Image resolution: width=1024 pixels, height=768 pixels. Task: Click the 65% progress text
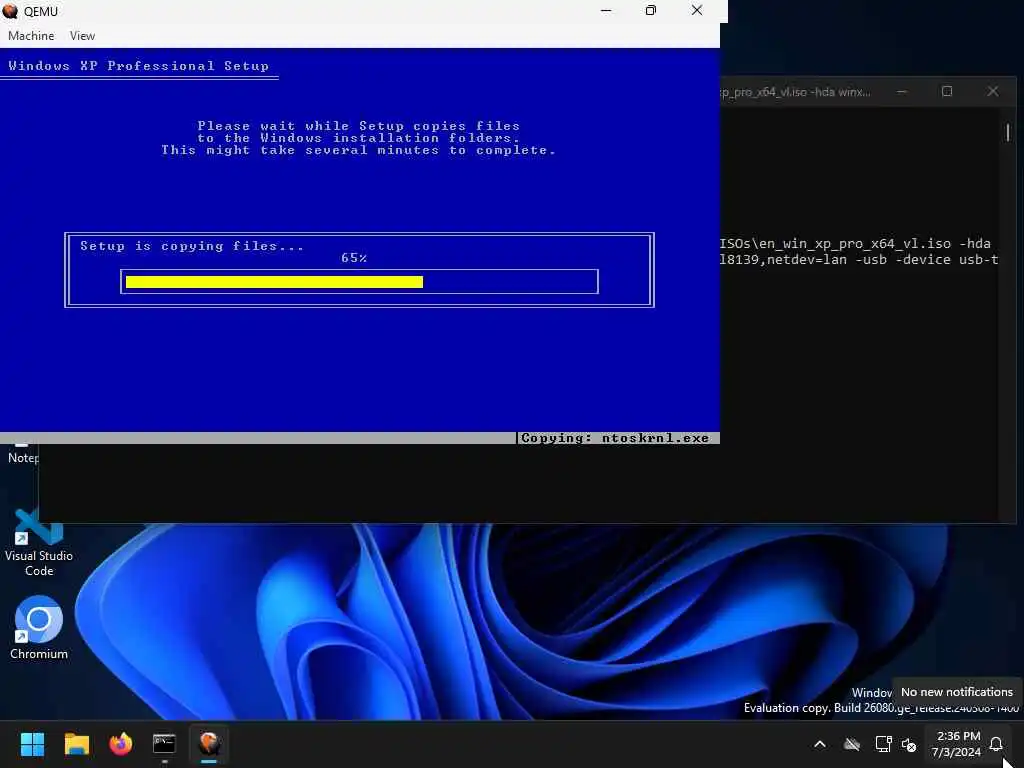click(x=354, y=258)
